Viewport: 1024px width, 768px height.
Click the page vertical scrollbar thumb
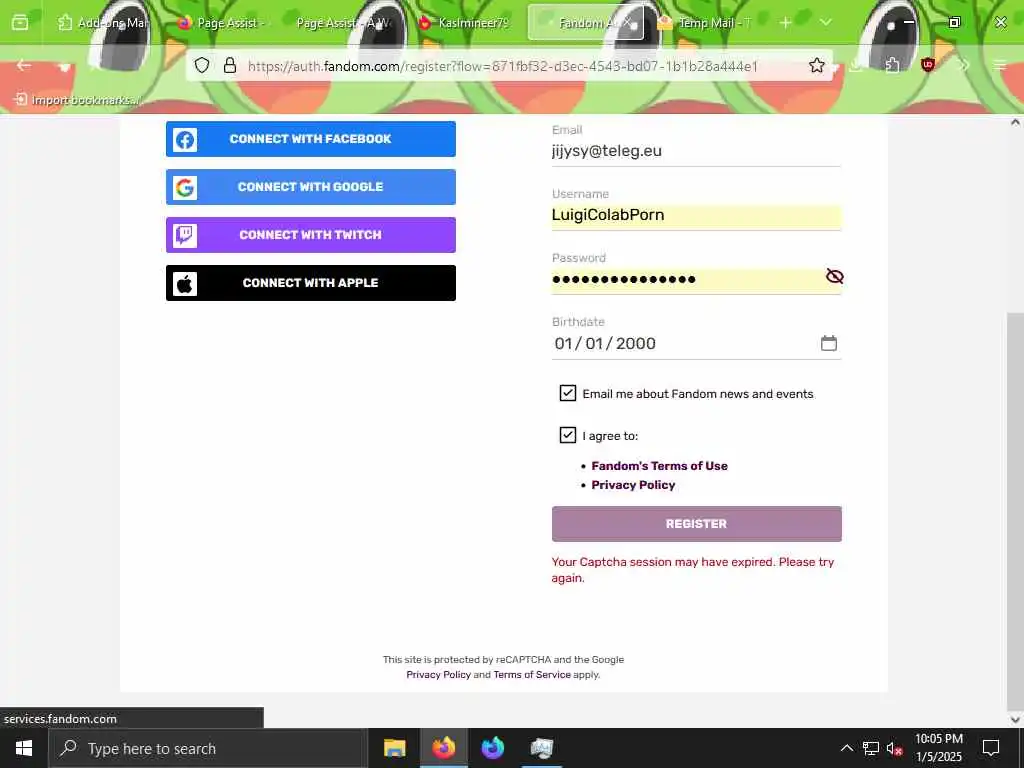tap(1015, 511)
